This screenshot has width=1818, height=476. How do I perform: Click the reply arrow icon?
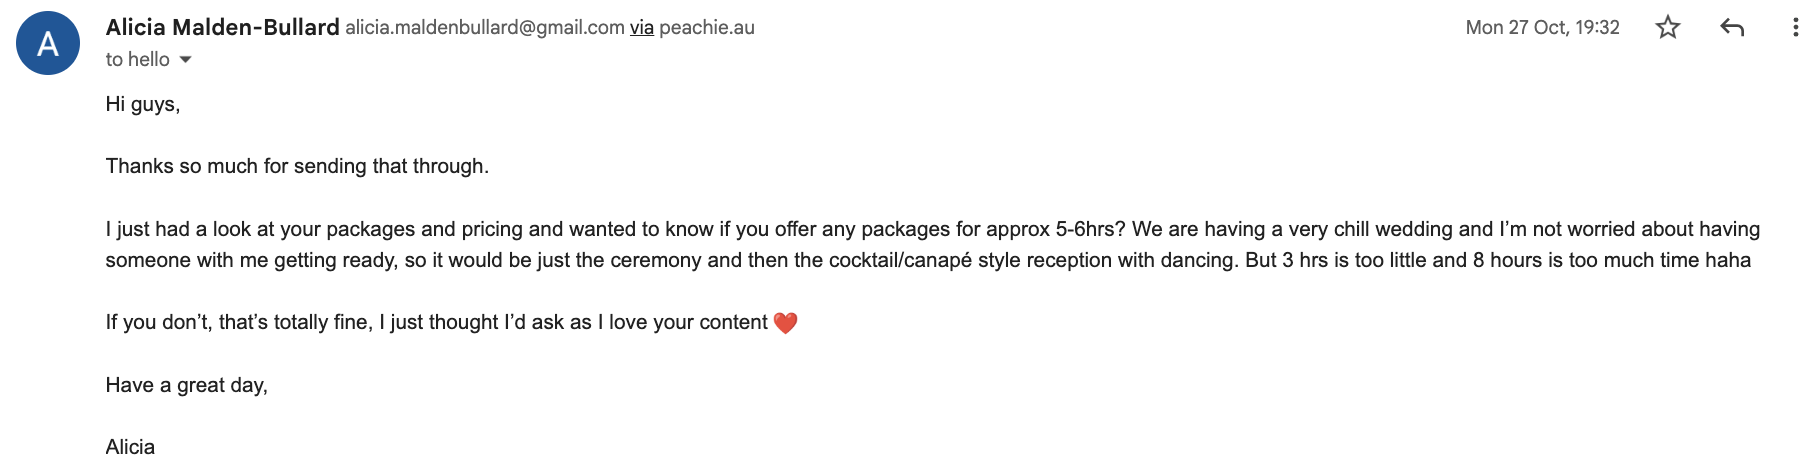[x=1732, y=27]
